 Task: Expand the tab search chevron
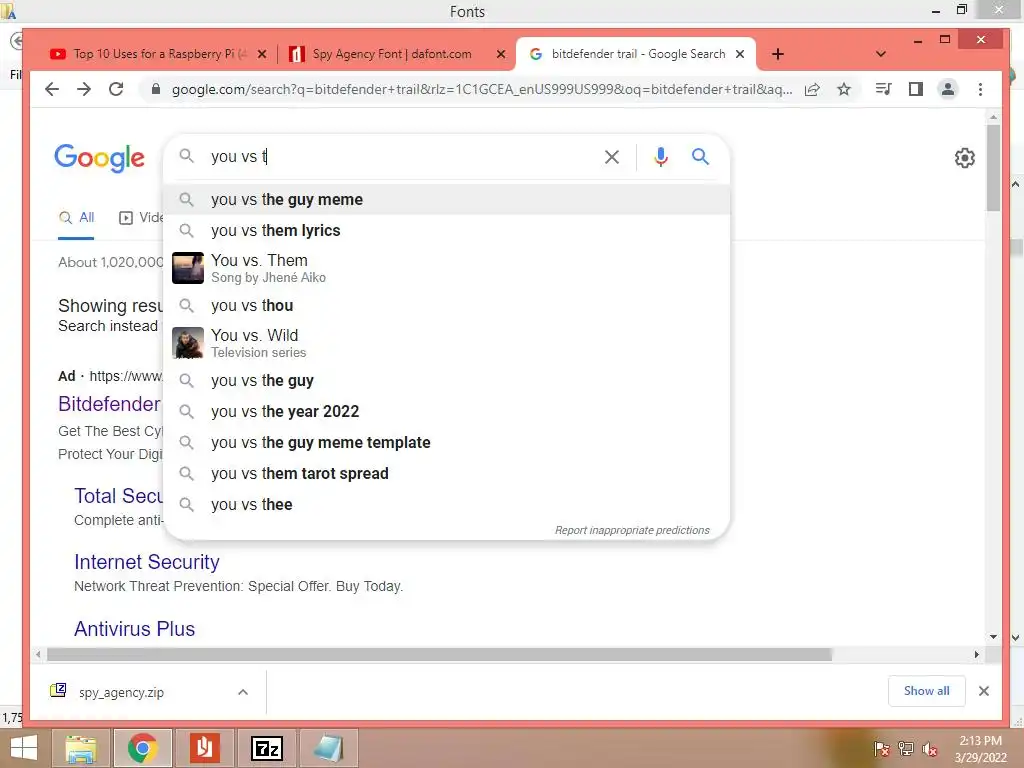coord(880,54)
